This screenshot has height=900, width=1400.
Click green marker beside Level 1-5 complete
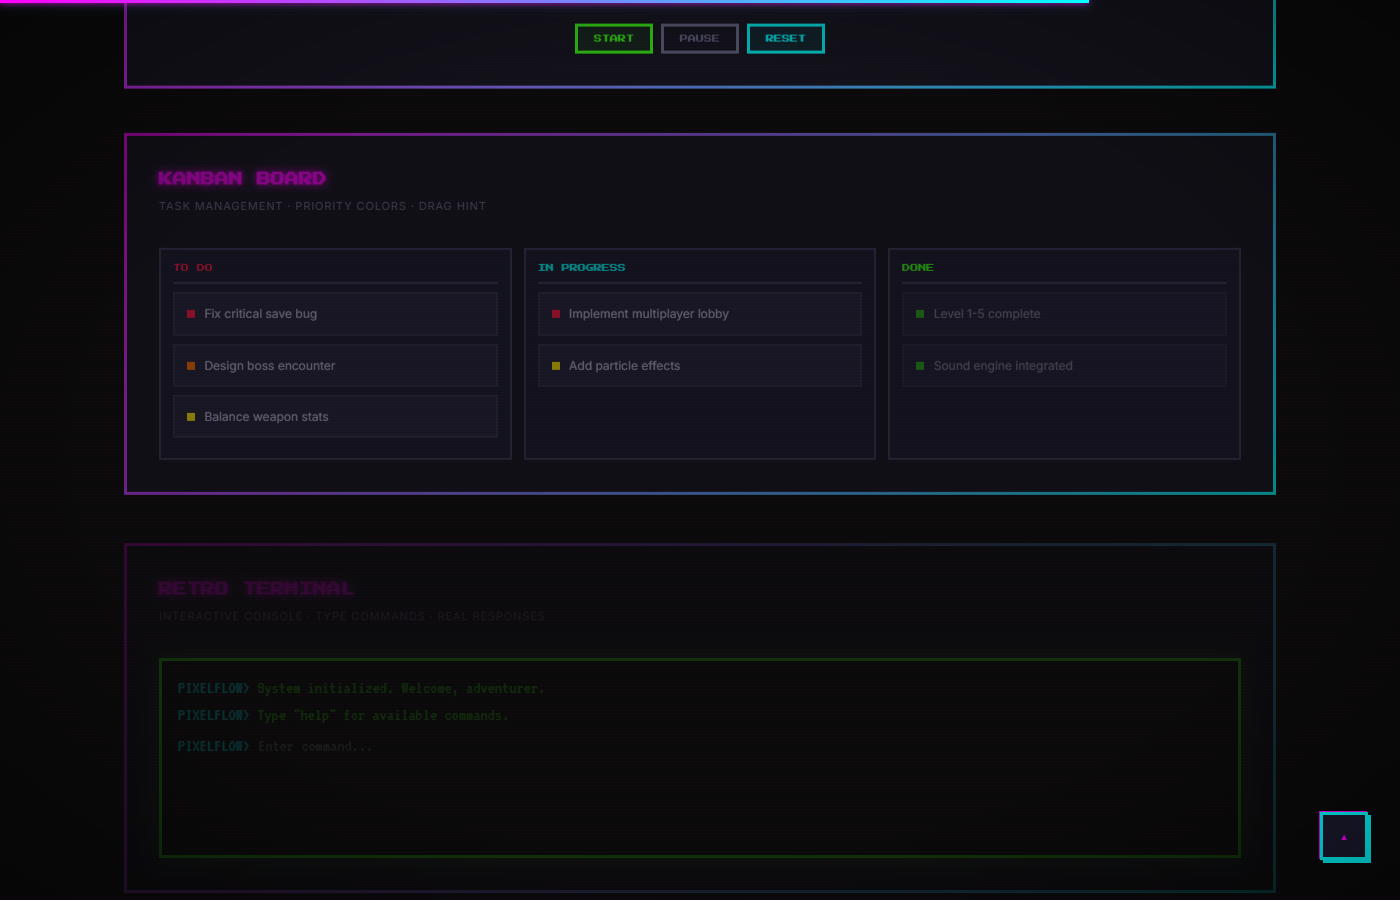point(920,314)
